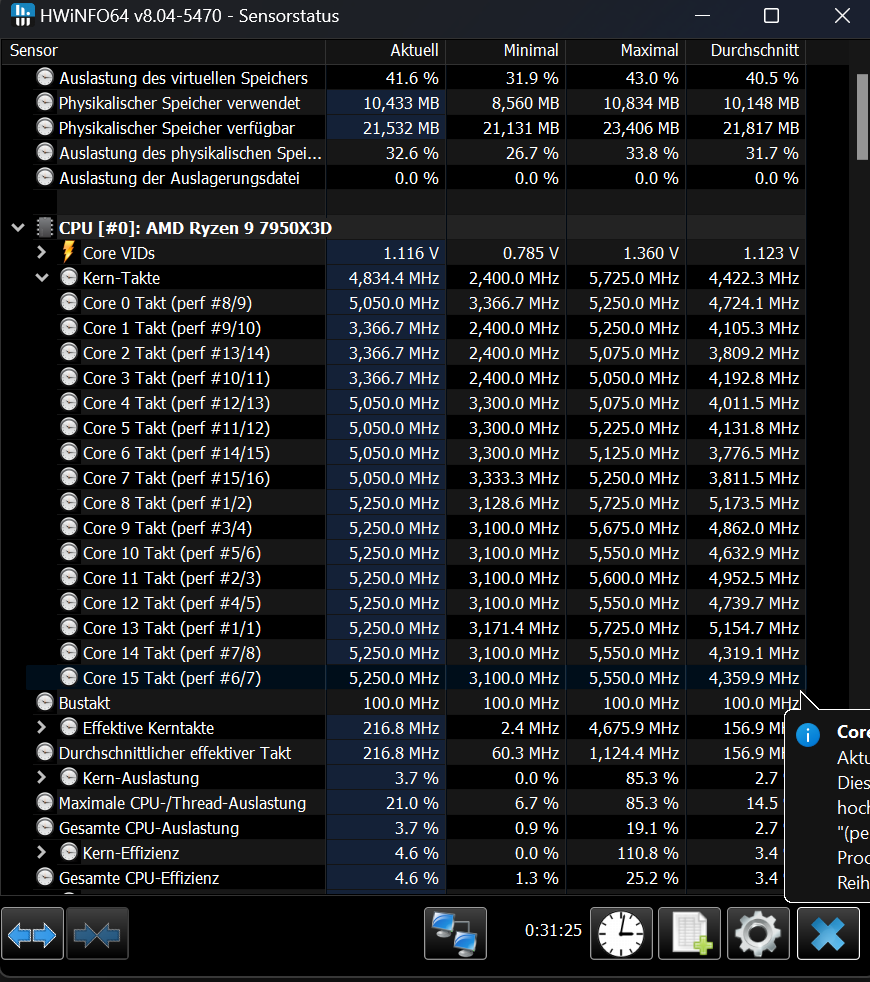Viewport: 870px width, 982px height.
Task: Click gauge icon beside Durchschnittlicher effektiver Takt
Action: point(44,752)
